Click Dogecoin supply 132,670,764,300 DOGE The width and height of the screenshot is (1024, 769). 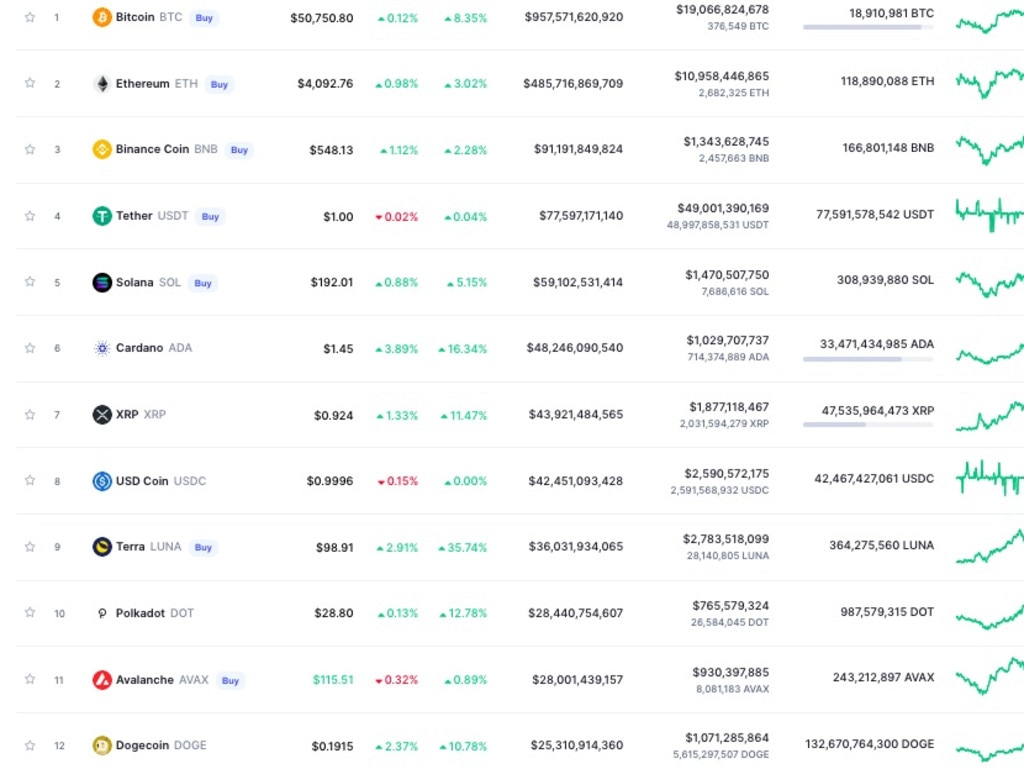tap(870, 744)
